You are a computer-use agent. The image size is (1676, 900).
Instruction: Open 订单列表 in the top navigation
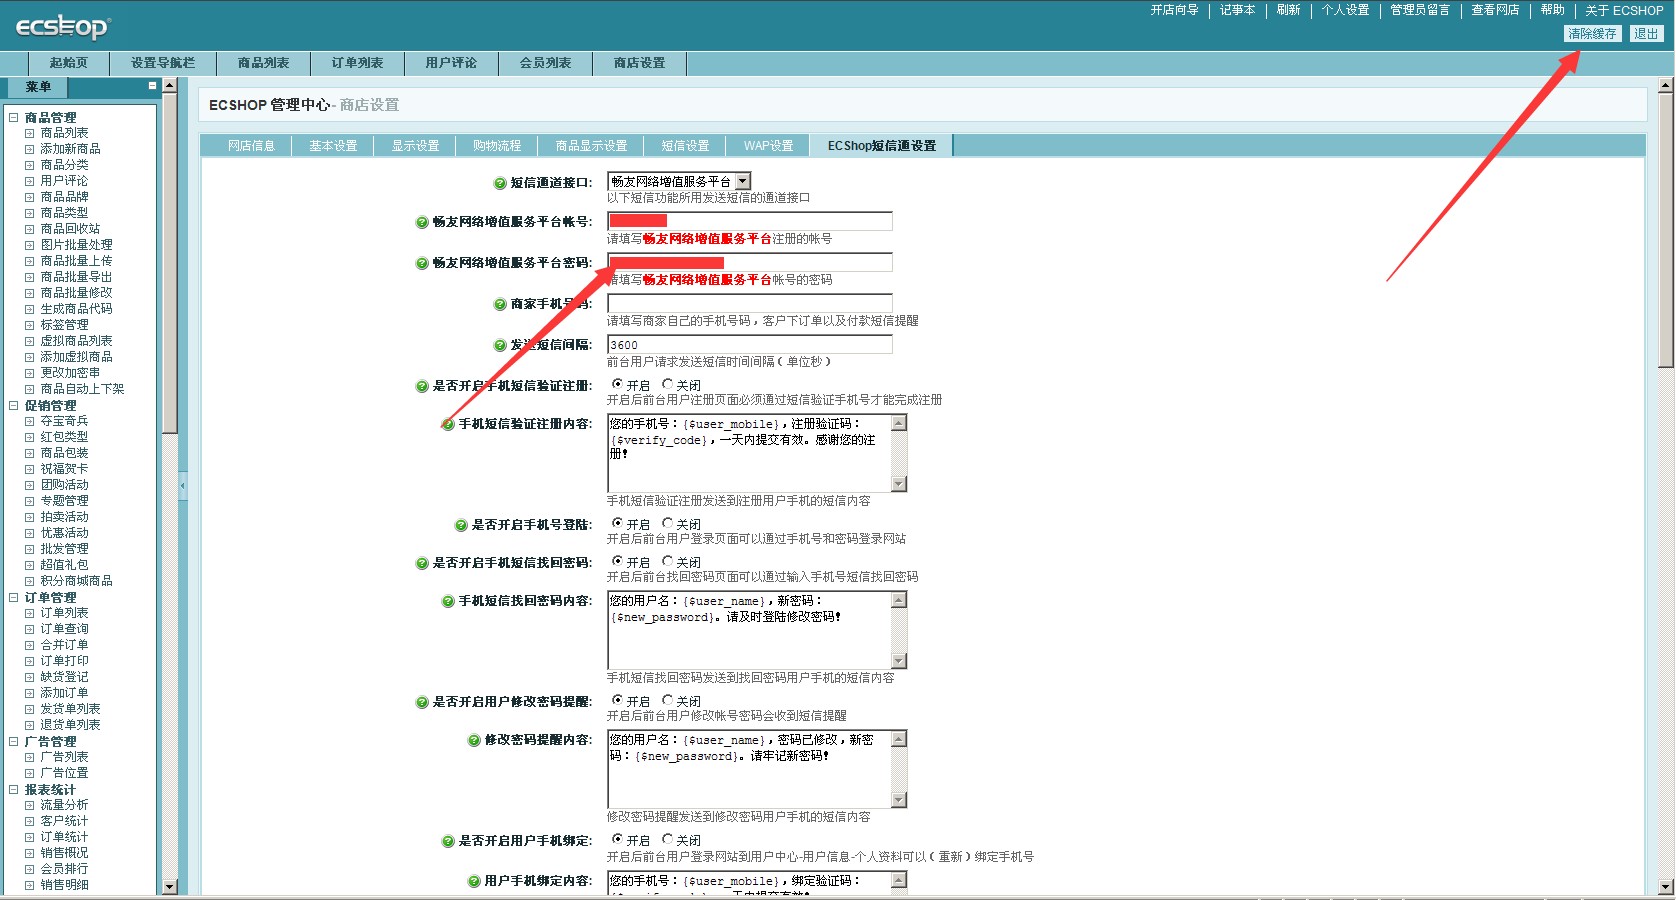coord(357,63)
